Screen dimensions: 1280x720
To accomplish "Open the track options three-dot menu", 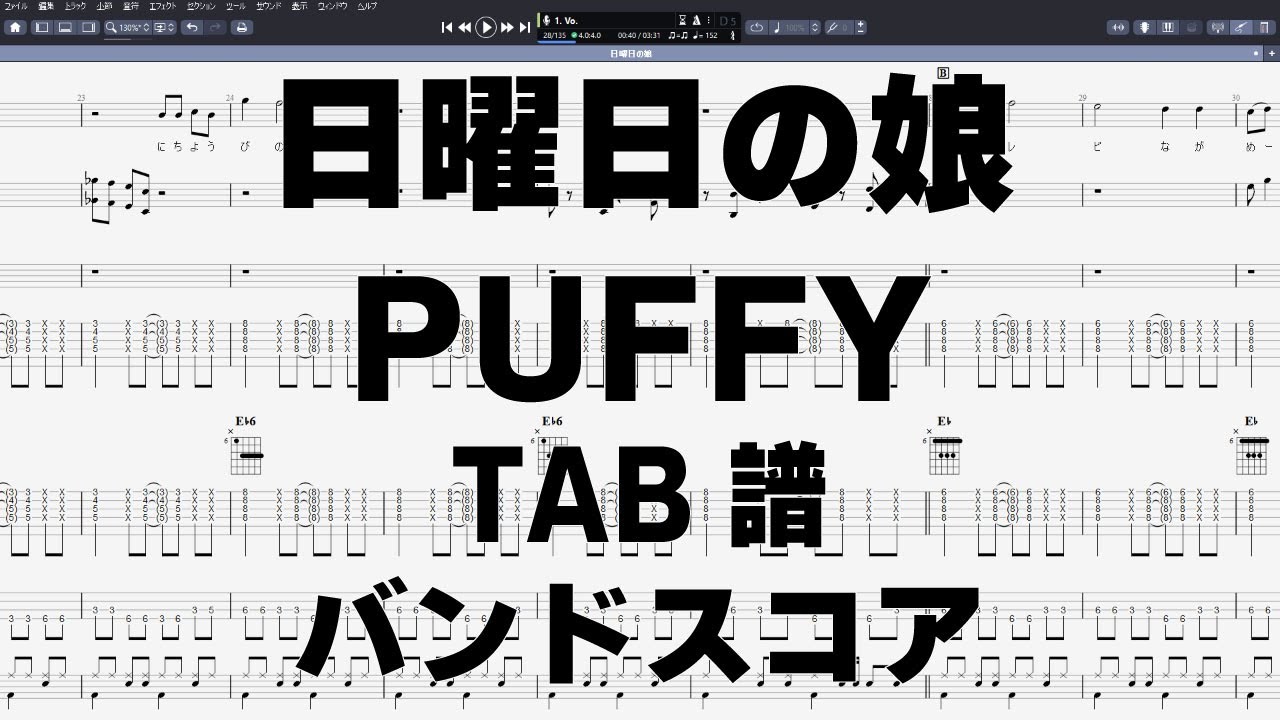I will pos(708,20).
